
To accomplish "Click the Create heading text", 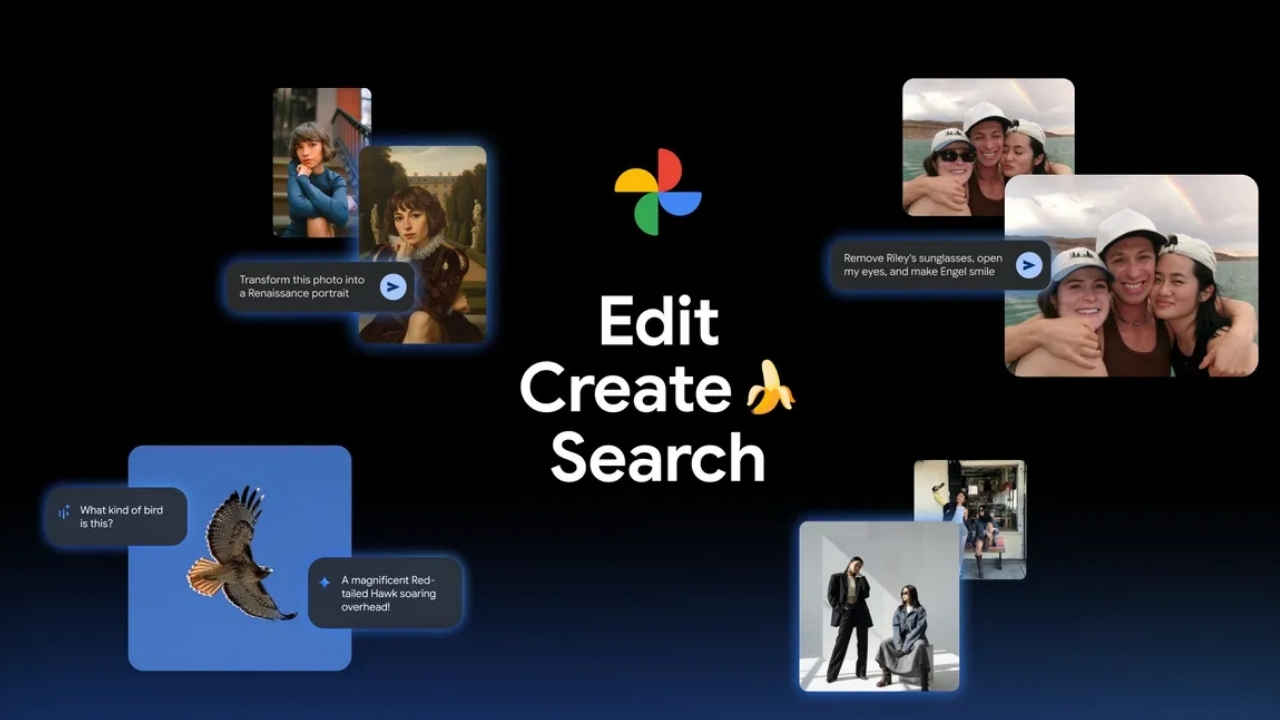I will [625, 390].
